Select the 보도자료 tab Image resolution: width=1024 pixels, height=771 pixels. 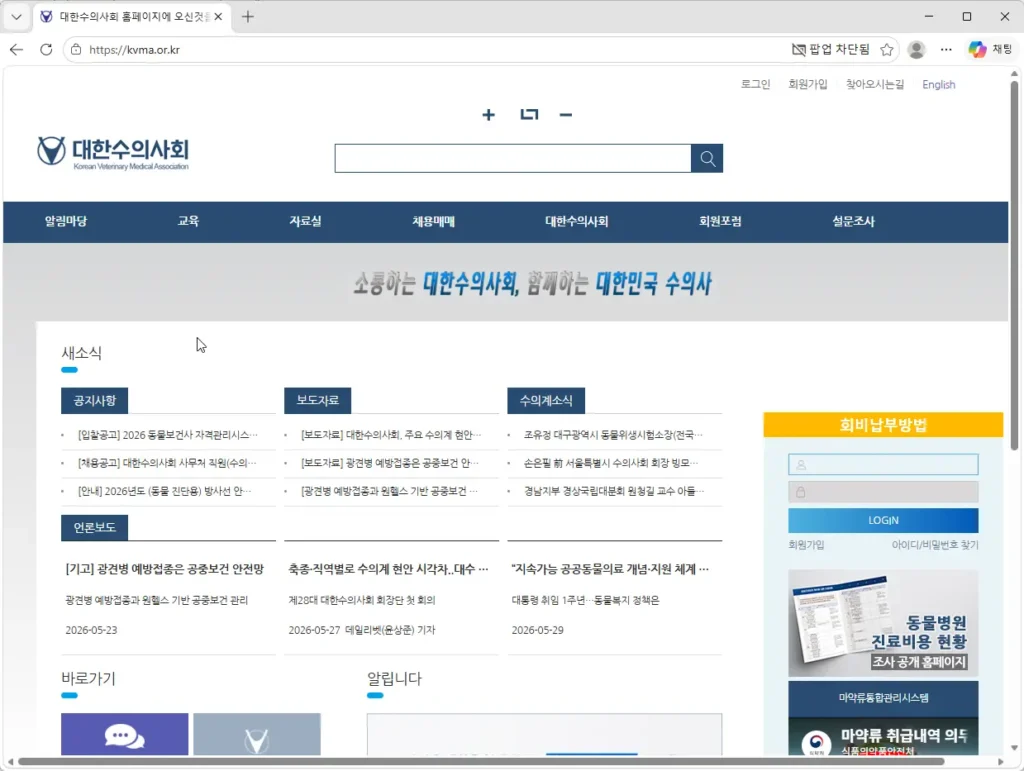[317, 400]
